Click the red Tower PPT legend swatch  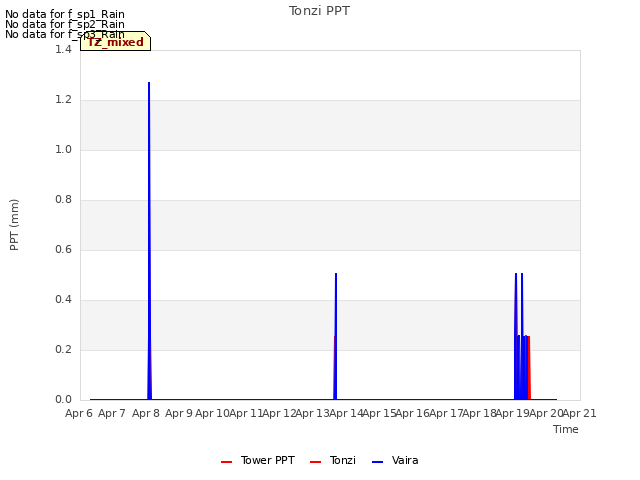coord(227,462)
